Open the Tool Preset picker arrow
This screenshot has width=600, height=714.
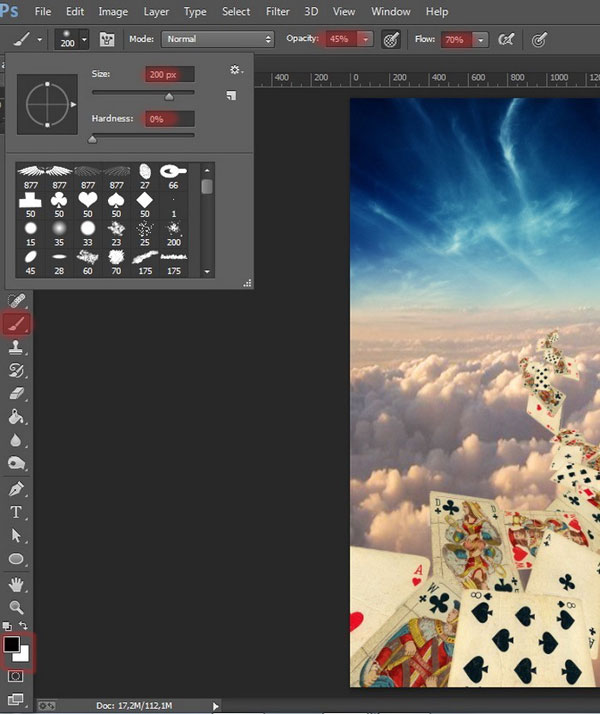[x=40, y=40]
